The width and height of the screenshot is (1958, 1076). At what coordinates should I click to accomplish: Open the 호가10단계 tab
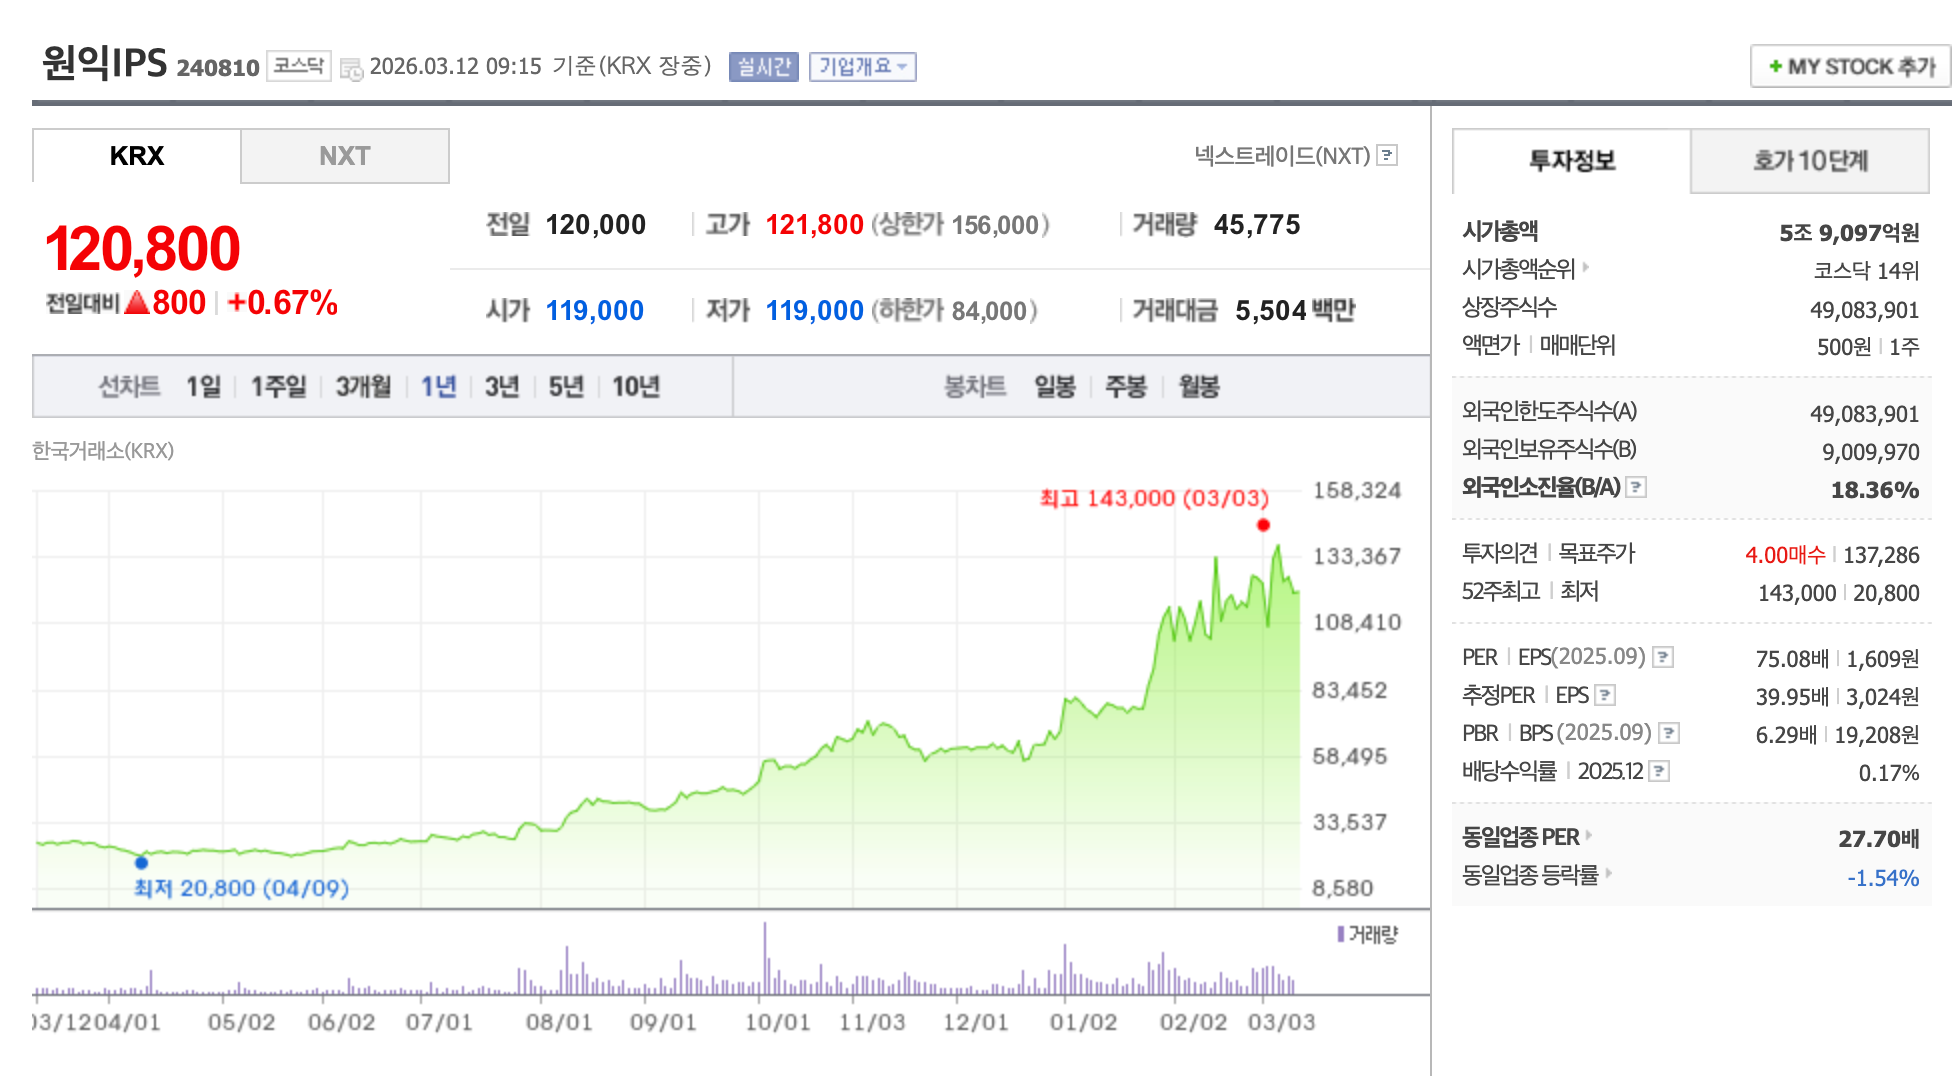click(1810, 161)
